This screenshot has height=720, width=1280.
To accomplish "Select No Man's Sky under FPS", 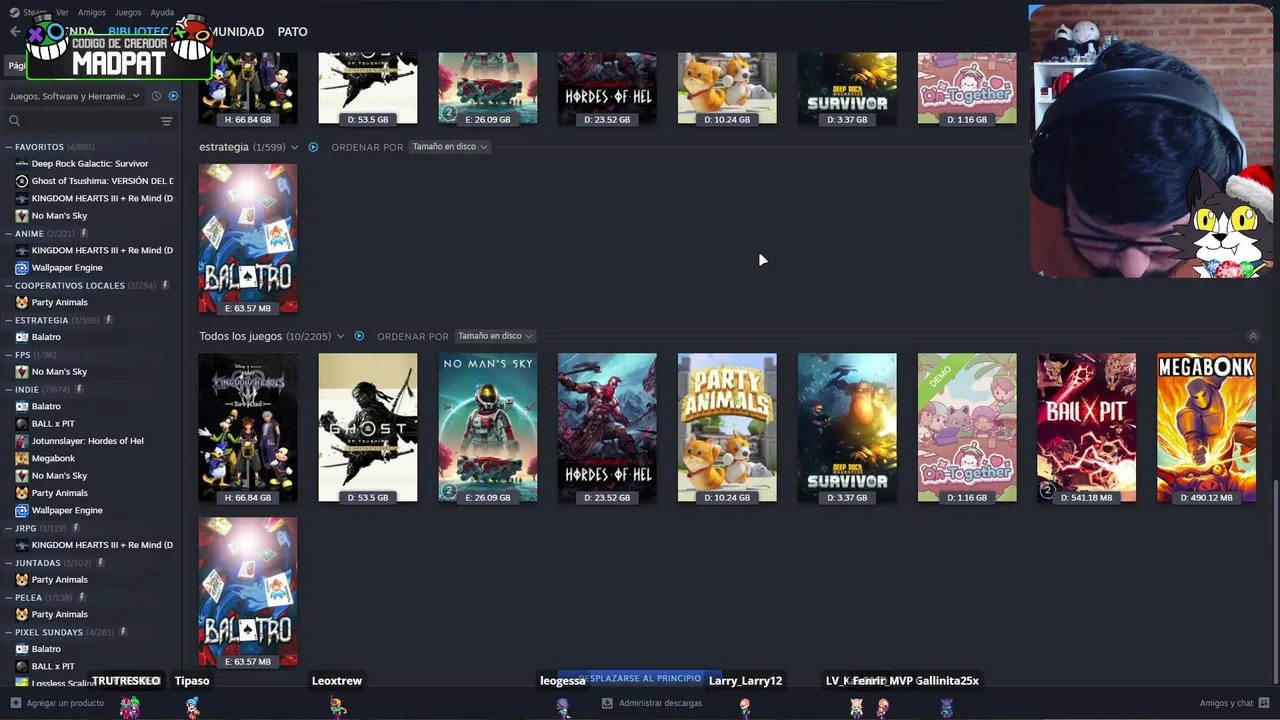I will tap(59, 372).
